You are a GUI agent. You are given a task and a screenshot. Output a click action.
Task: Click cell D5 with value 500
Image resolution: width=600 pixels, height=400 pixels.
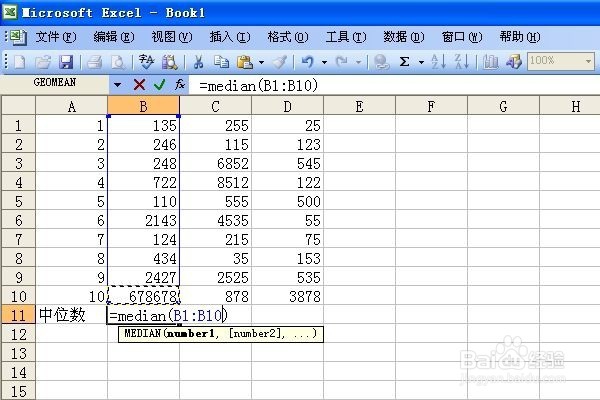(x=287, y=201)
